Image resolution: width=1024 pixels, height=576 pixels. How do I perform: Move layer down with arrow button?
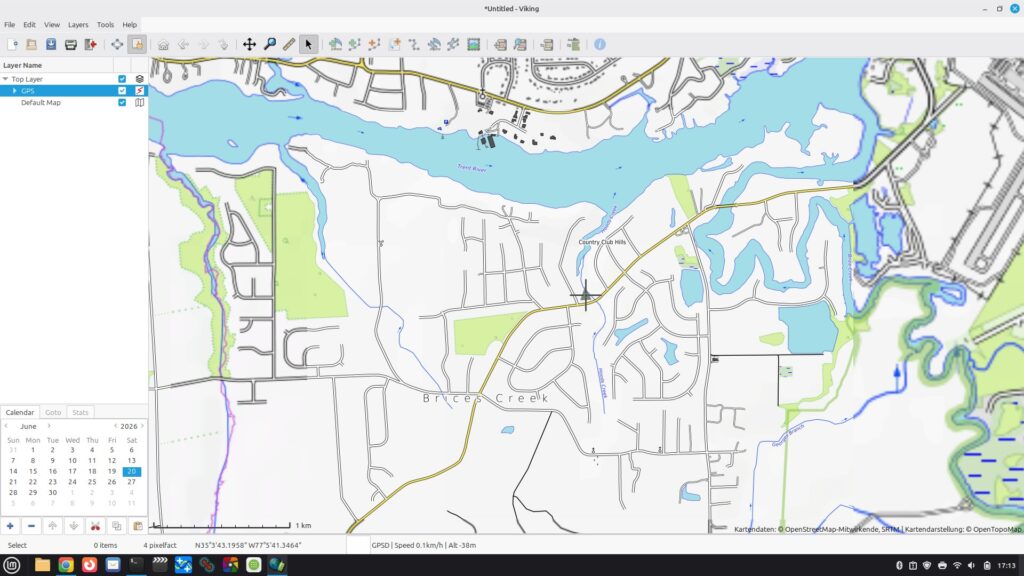point(74,526)
